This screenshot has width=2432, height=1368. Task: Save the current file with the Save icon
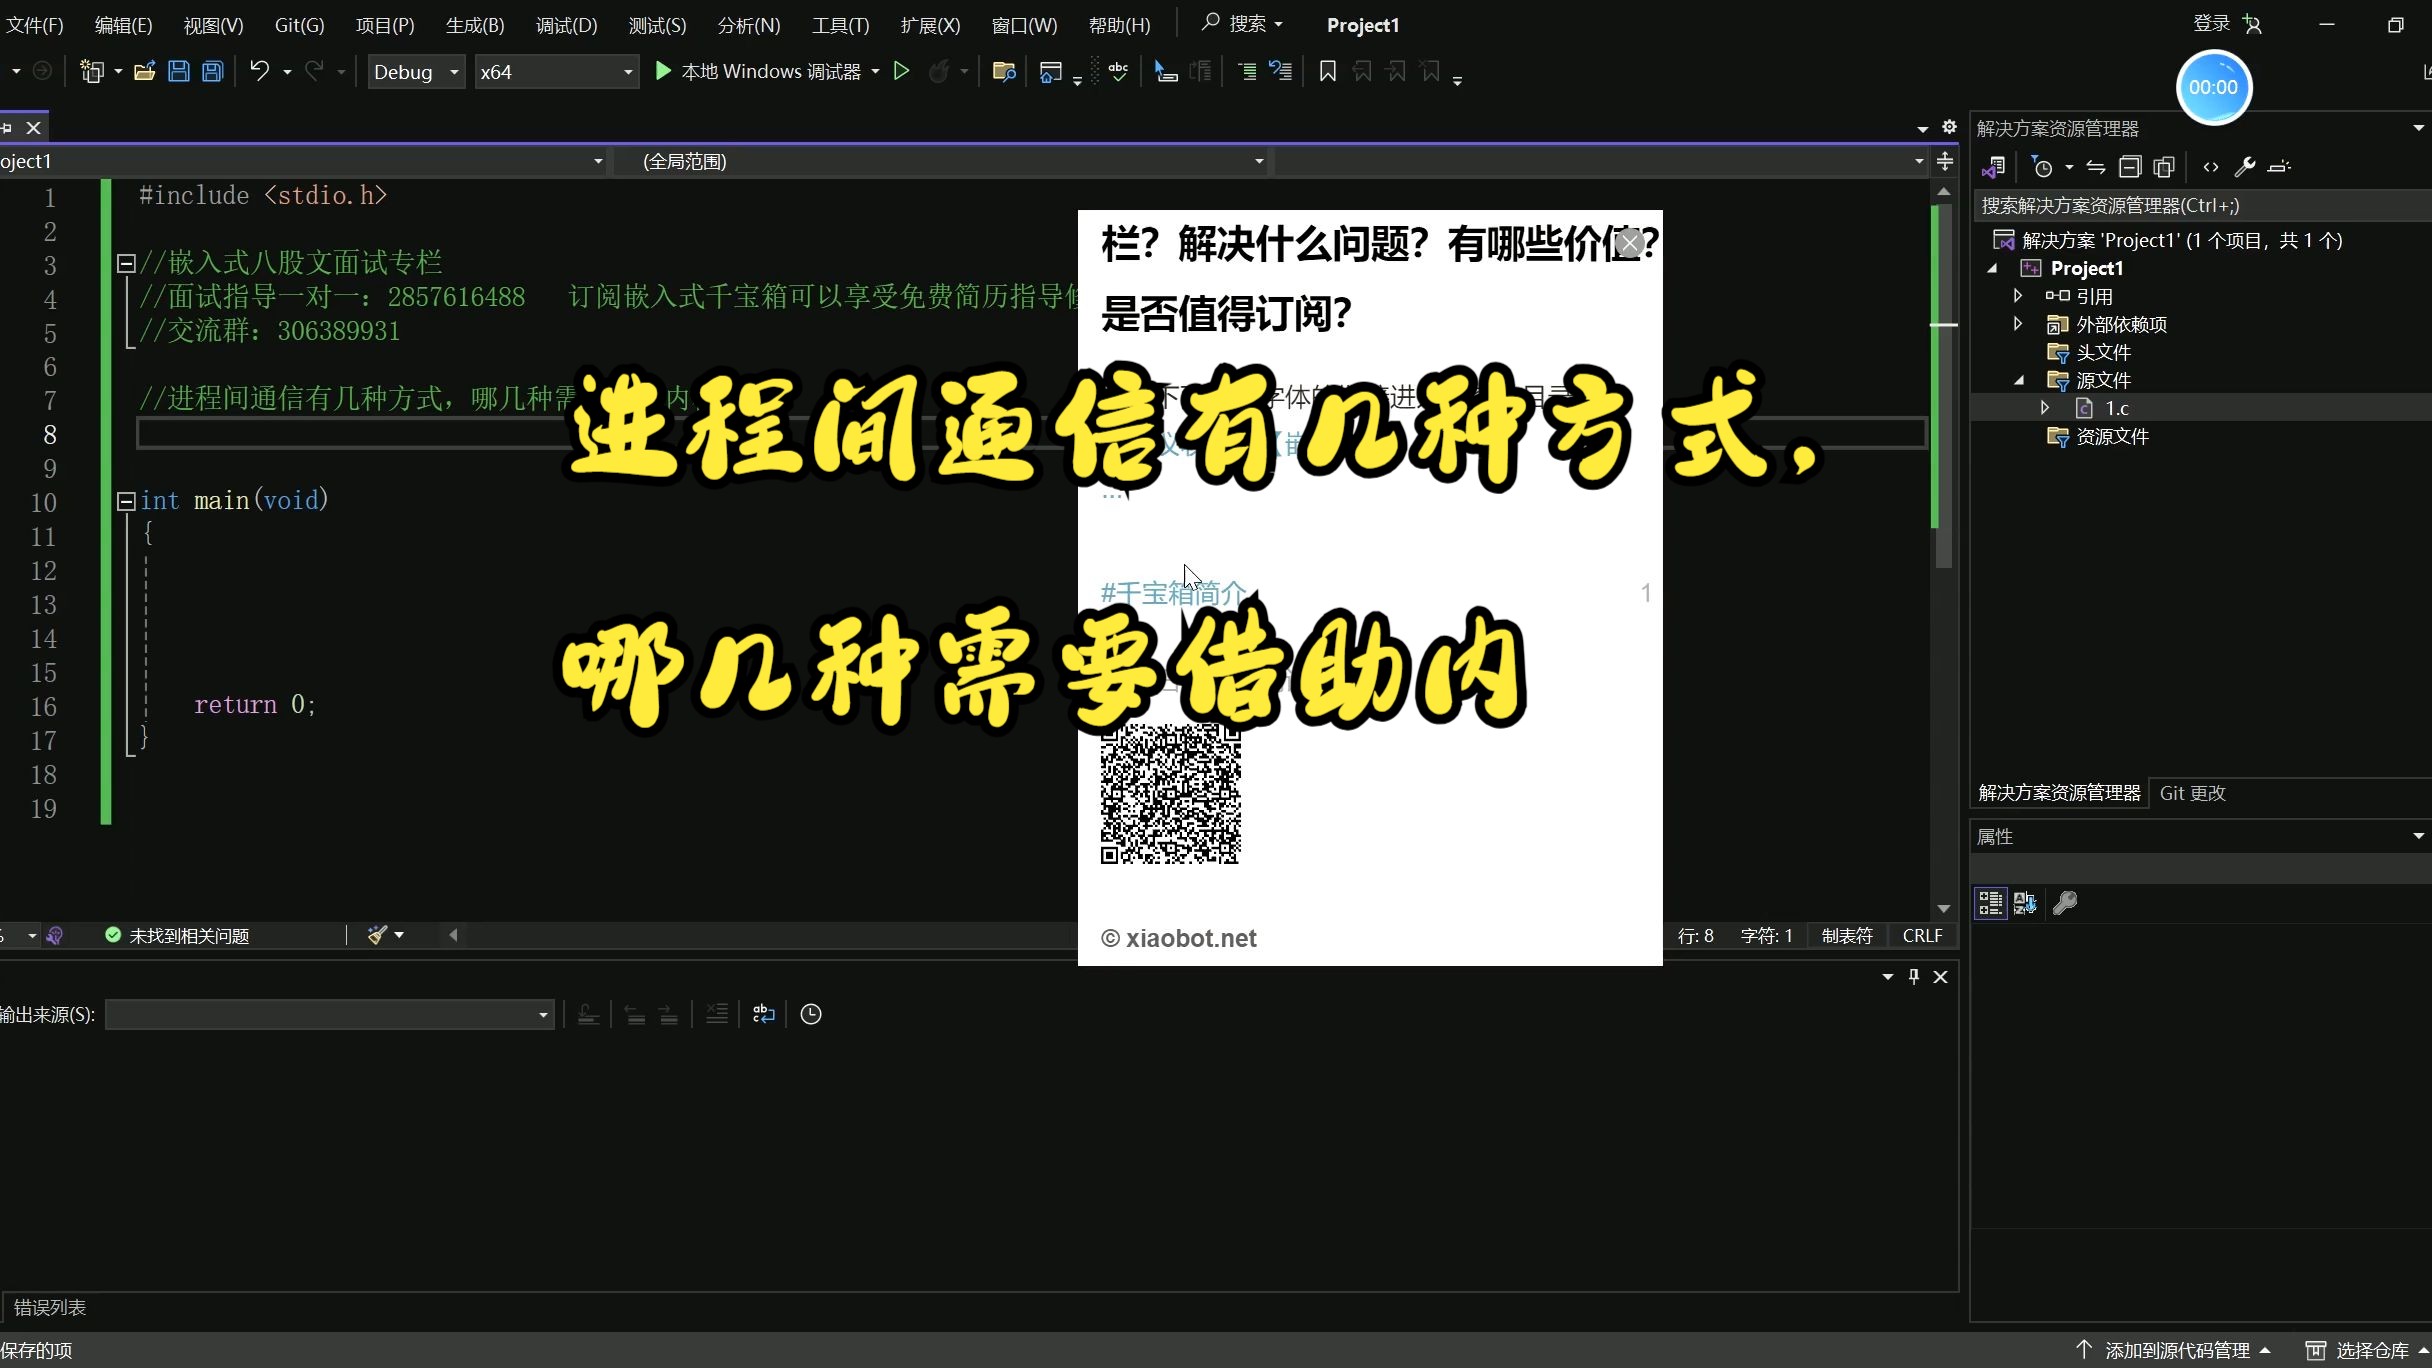pos(179,71)
